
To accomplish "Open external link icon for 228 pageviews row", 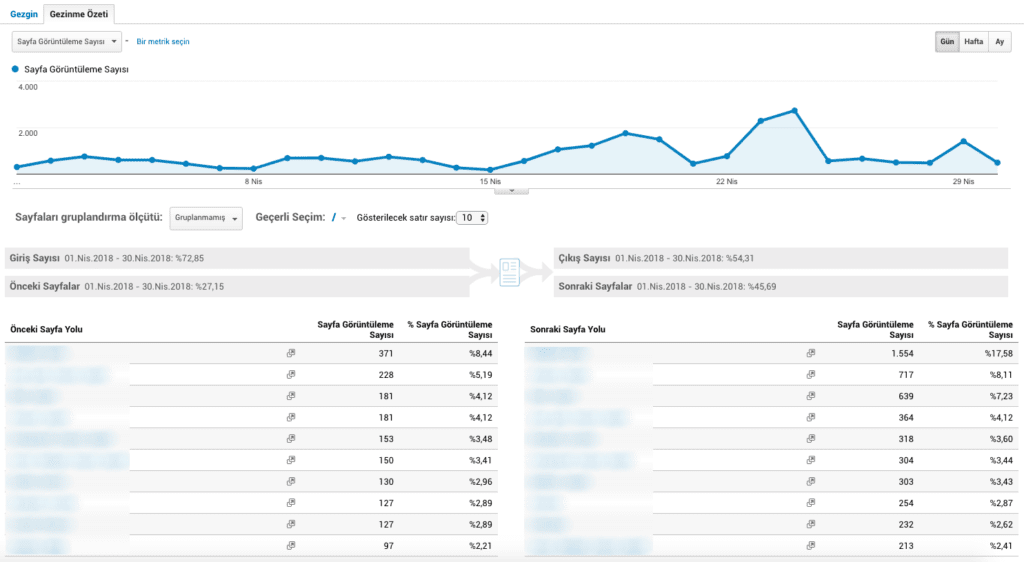I will click(x=291, y=375).
